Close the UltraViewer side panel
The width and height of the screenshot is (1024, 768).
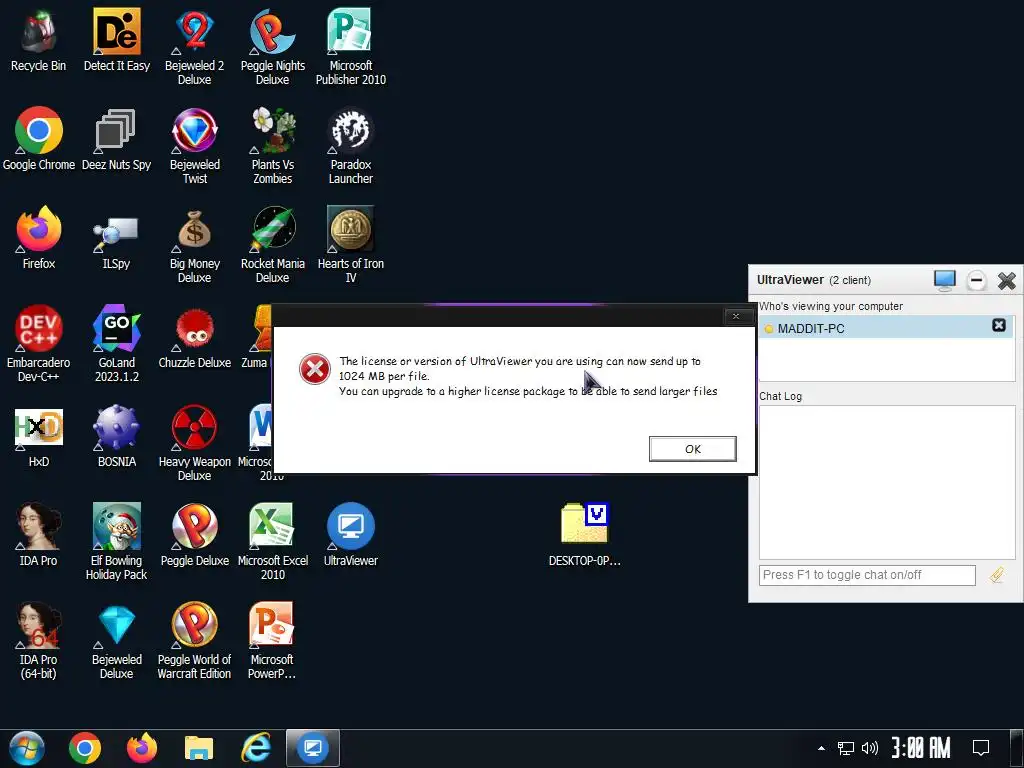pos(1006,281)
